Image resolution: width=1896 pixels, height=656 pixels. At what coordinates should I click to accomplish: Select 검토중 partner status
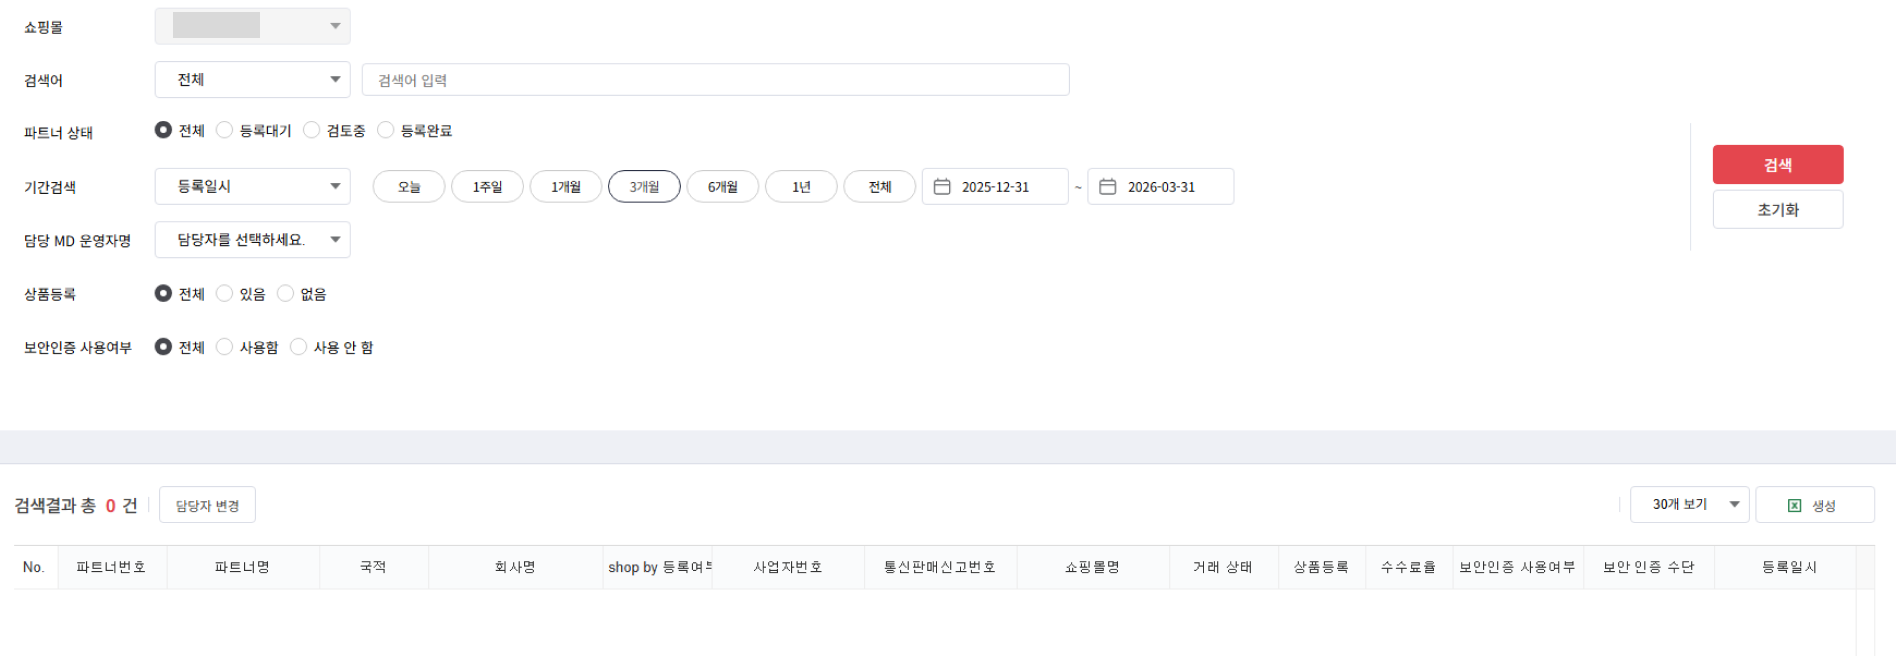click(311, 130)
